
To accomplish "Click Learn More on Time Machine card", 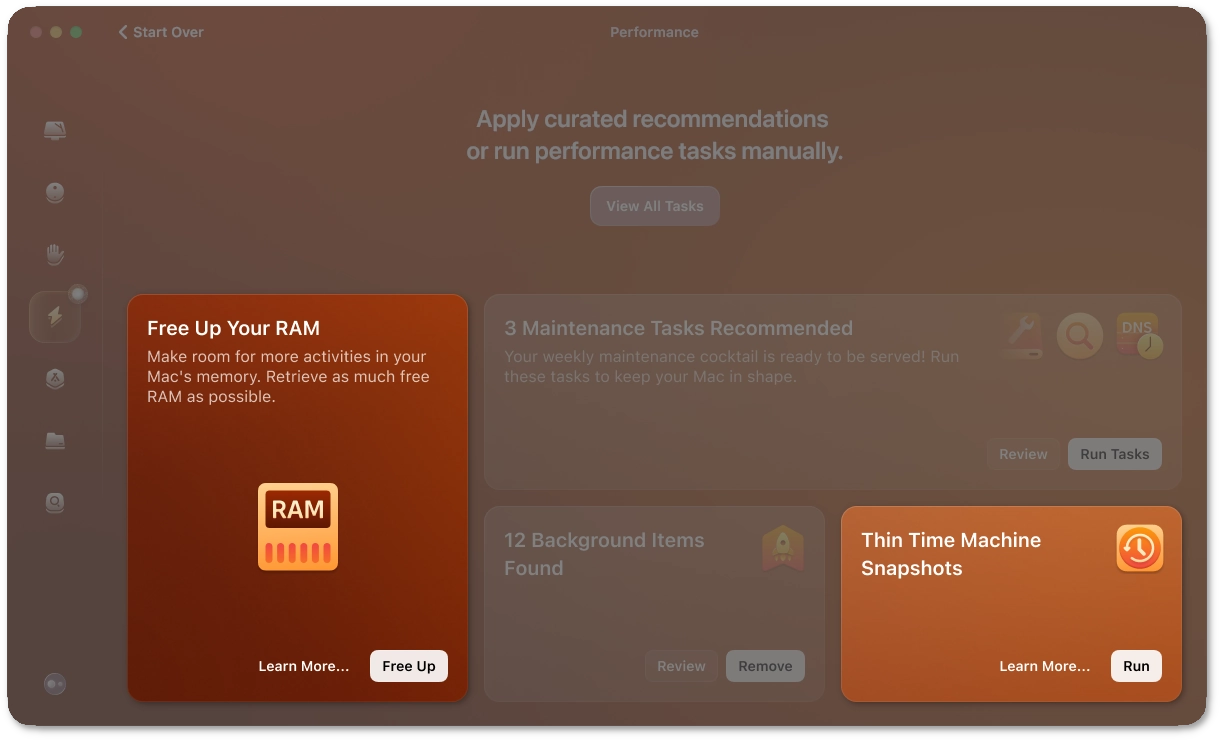I will click(1045, 666).
